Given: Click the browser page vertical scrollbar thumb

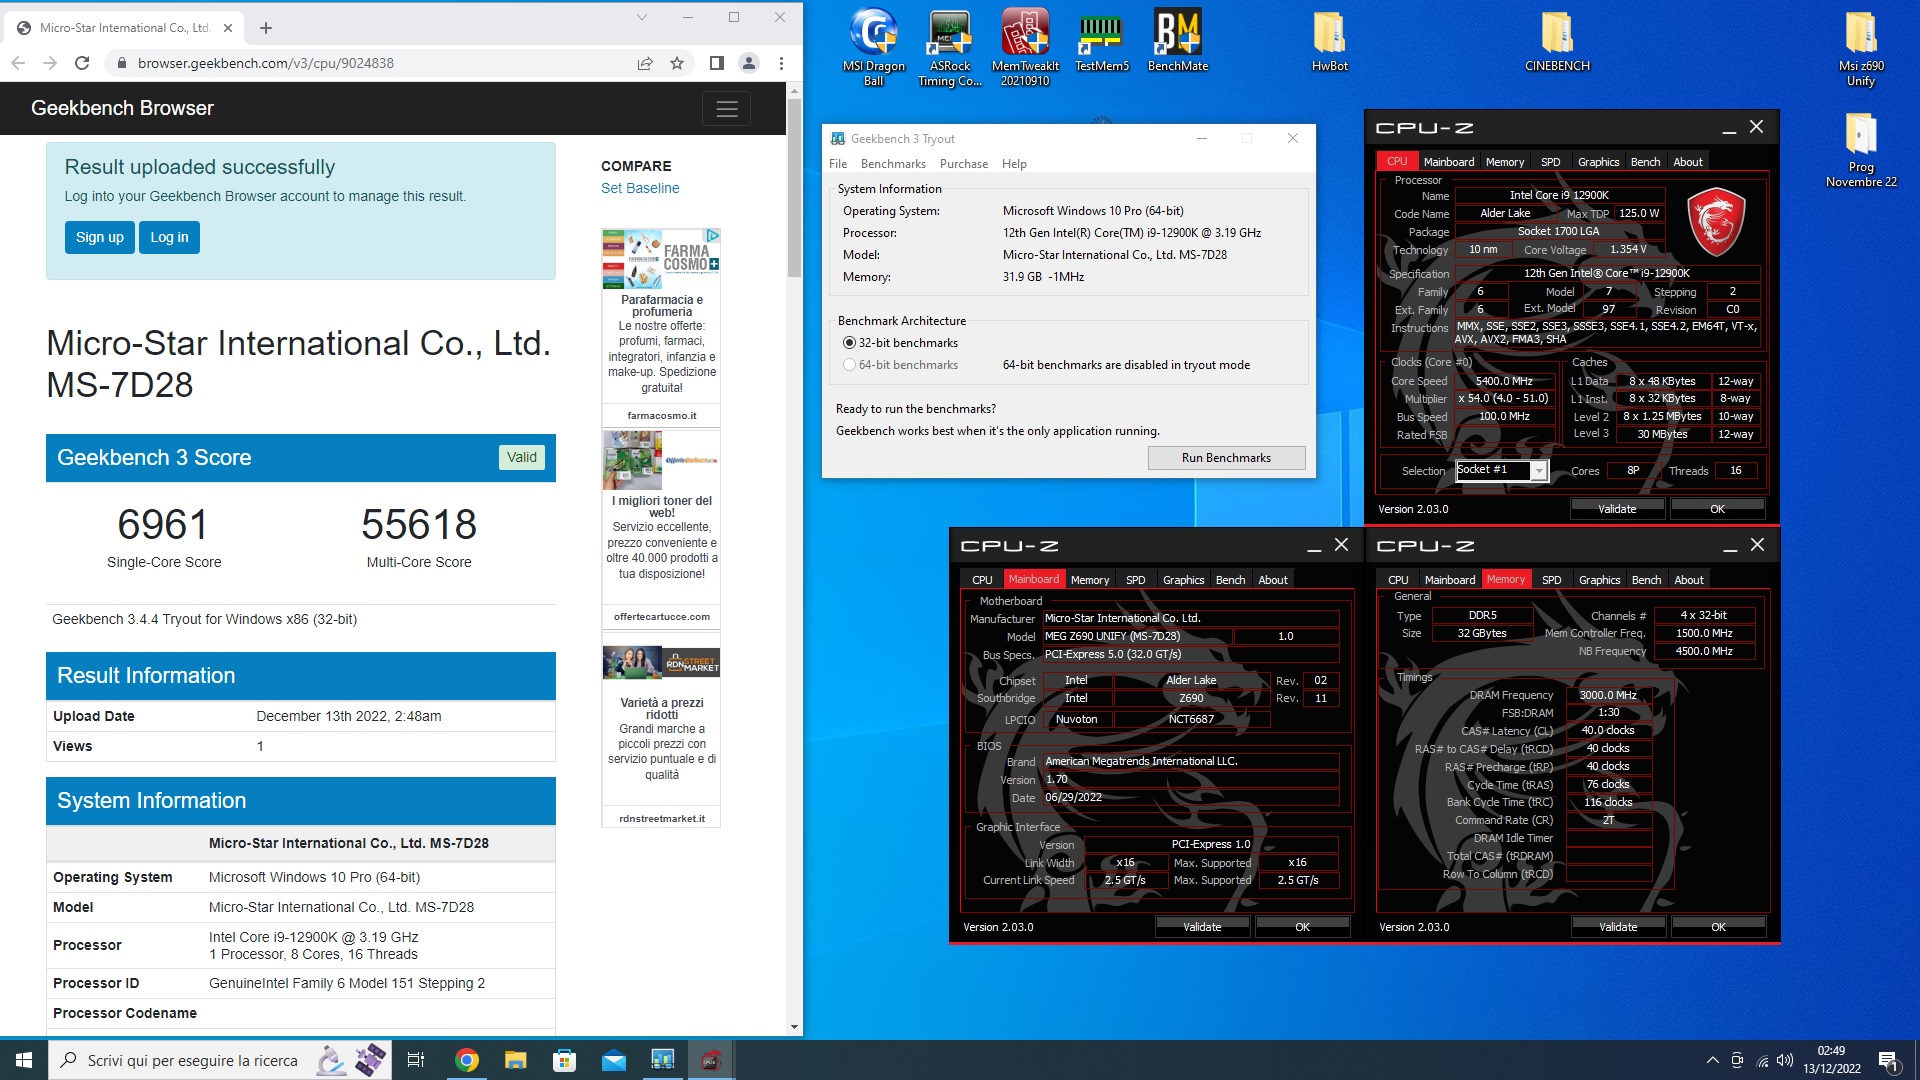Looking at the screenshot, I should [x=794, y=188].
